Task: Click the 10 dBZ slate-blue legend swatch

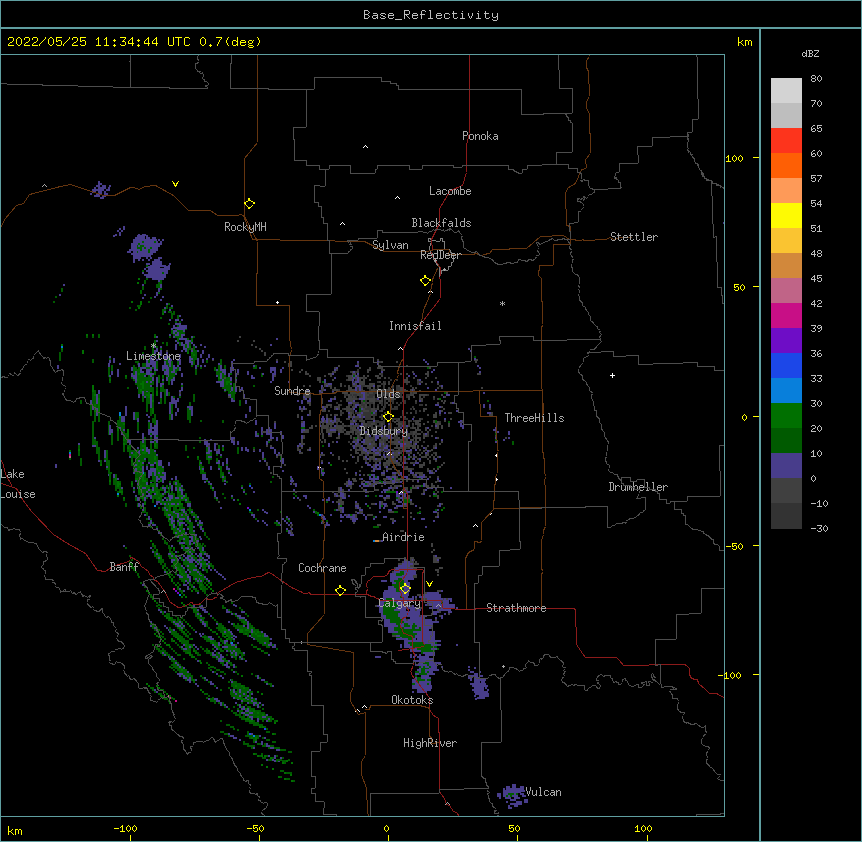Action: pos(786,466)
